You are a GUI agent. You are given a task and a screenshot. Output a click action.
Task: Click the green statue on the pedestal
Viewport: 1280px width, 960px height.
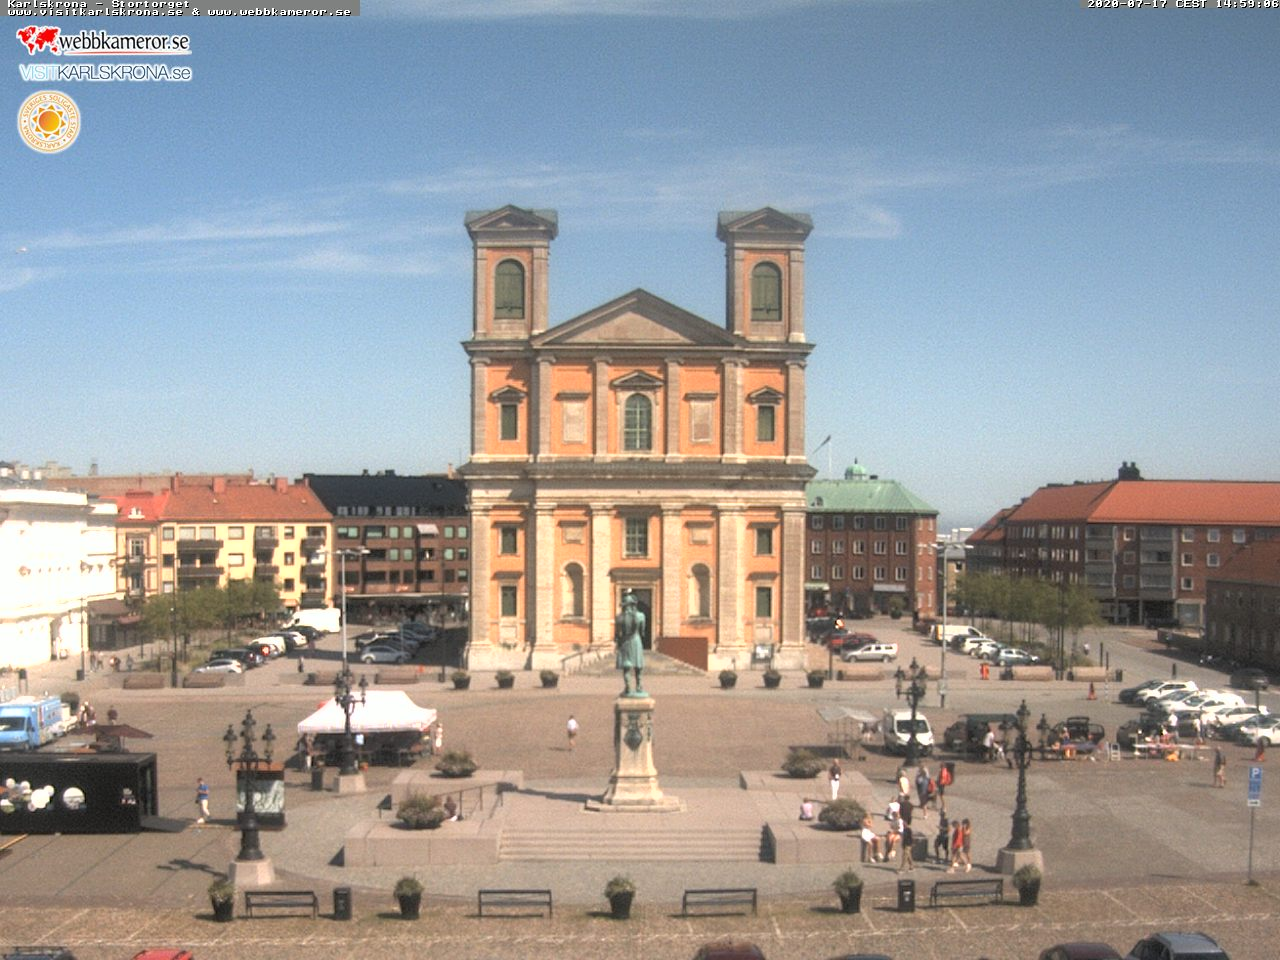pyautogui.click(x=630, y=644)
